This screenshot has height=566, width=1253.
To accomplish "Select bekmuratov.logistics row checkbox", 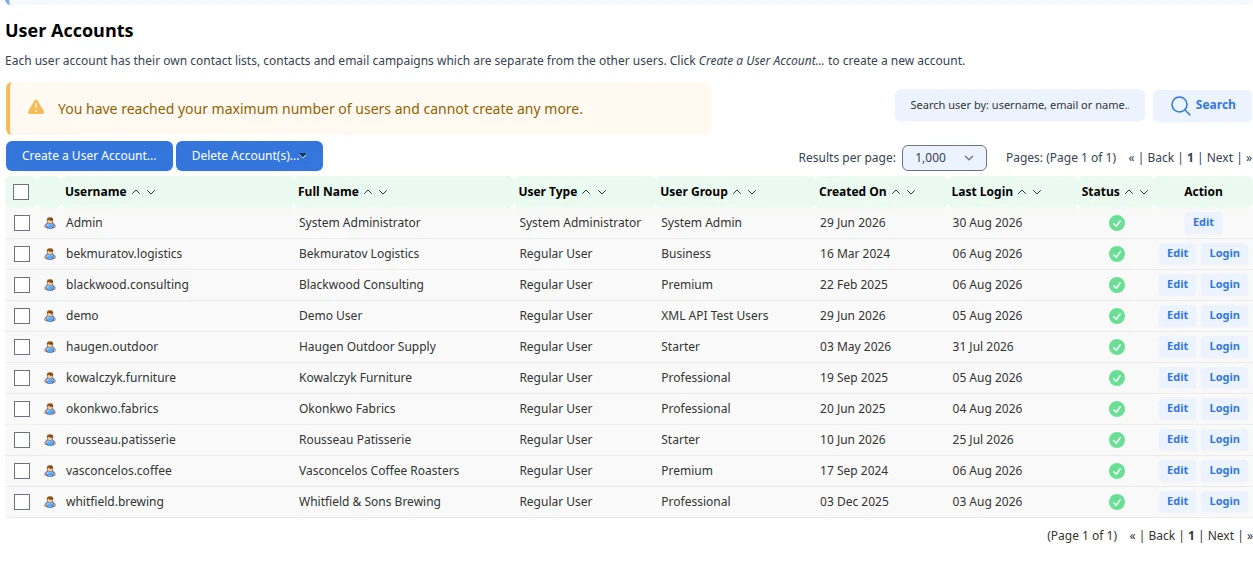I will click(22, 254).
